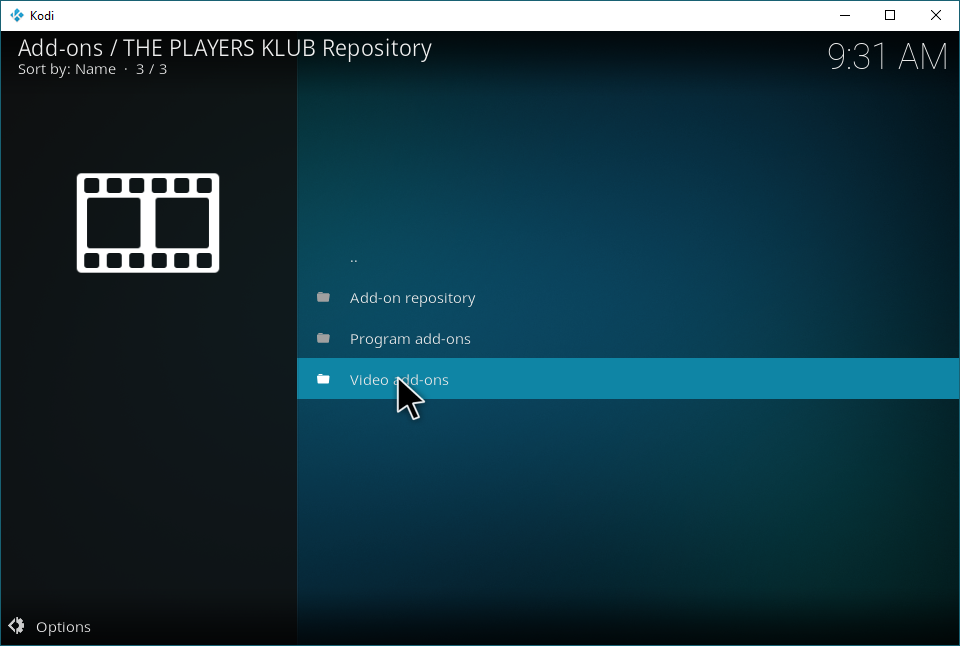
Task: Click the 9:31 AM clock display
Action: 887,57
